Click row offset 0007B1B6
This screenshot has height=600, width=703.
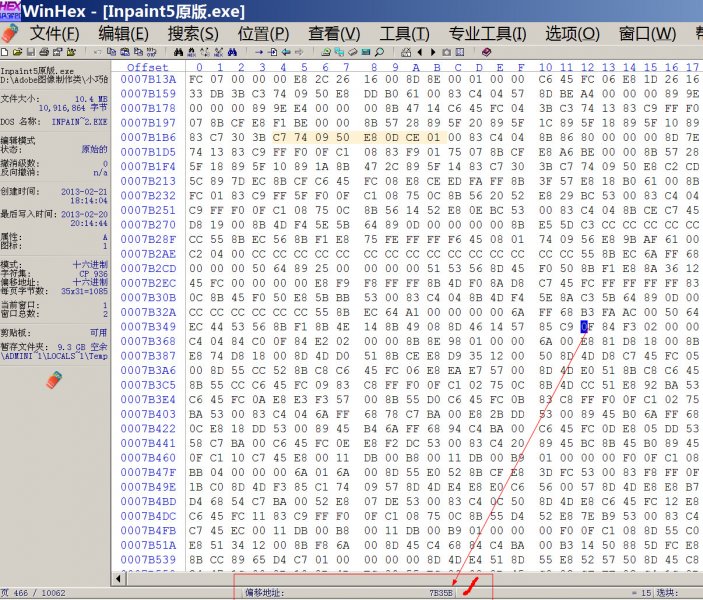(148, 137)
